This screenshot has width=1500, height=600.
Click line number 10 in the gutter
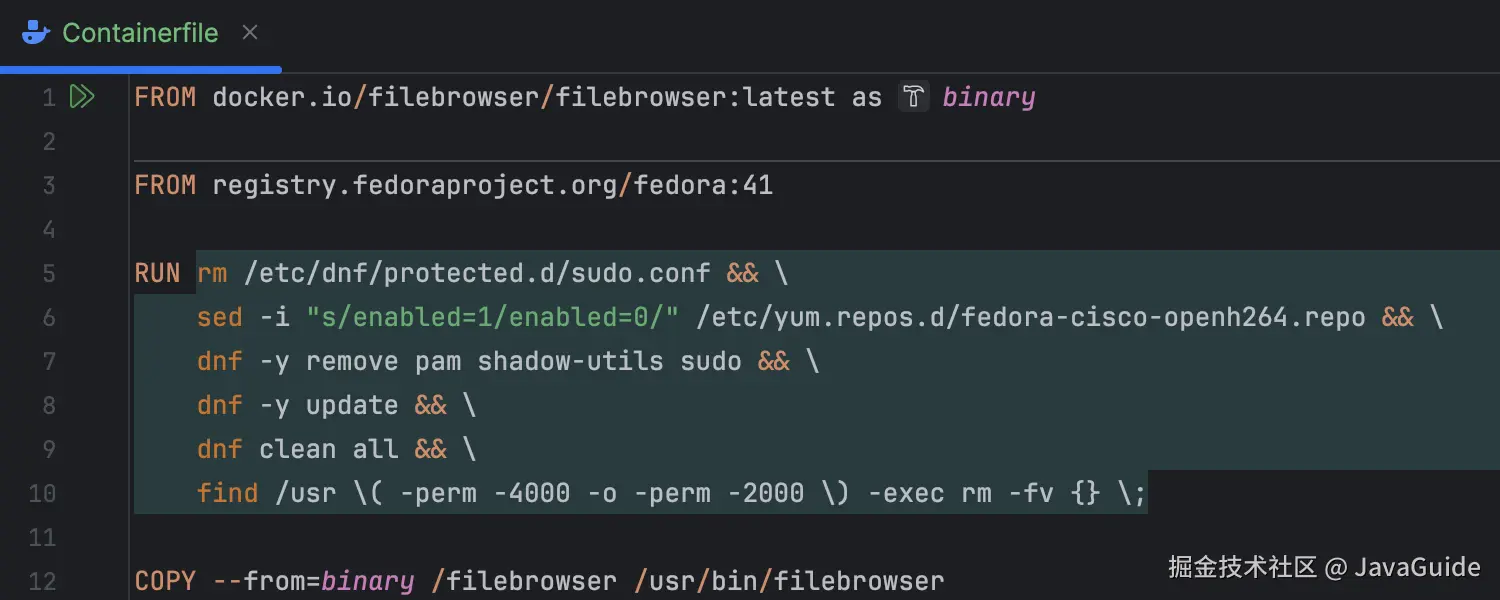point(43,493)
